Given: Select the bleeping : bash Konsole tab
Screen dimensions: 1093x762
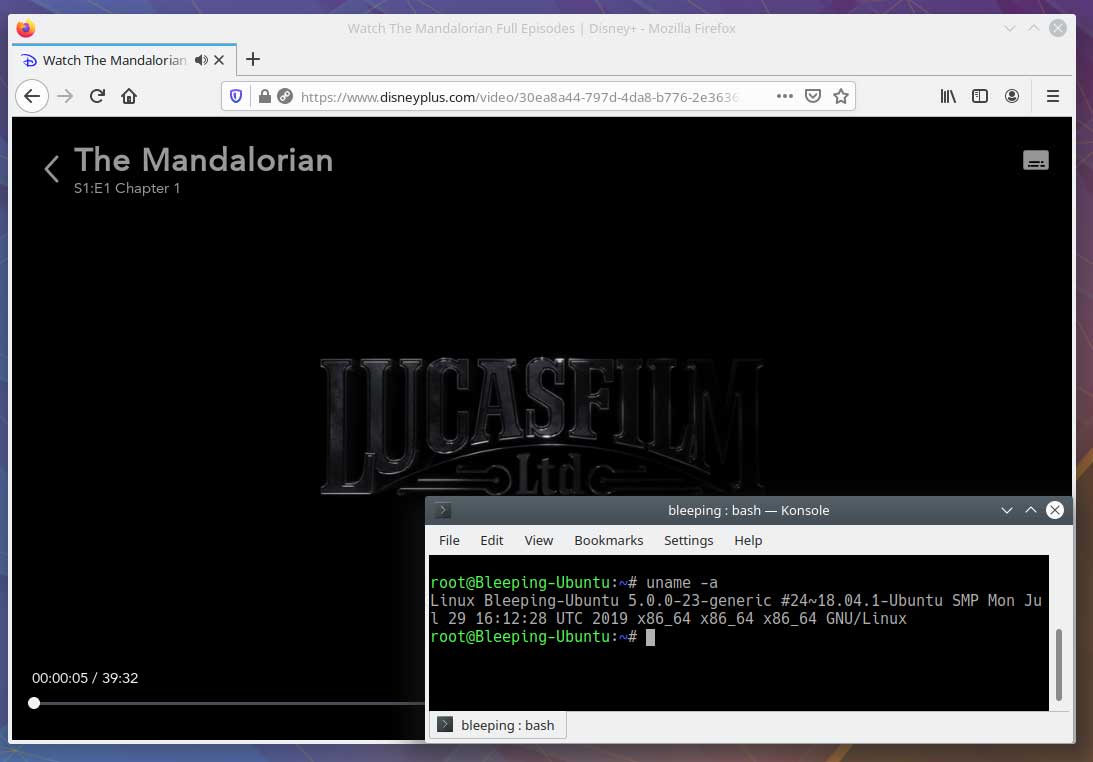Looking at the screenshot, I should coord(498,725).
